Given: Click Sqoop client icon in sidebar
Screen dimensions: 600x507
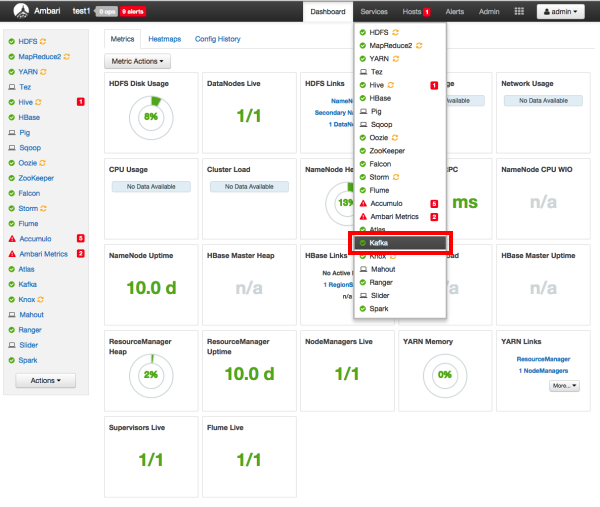Looking at the screenshot, I should [12, 148].
